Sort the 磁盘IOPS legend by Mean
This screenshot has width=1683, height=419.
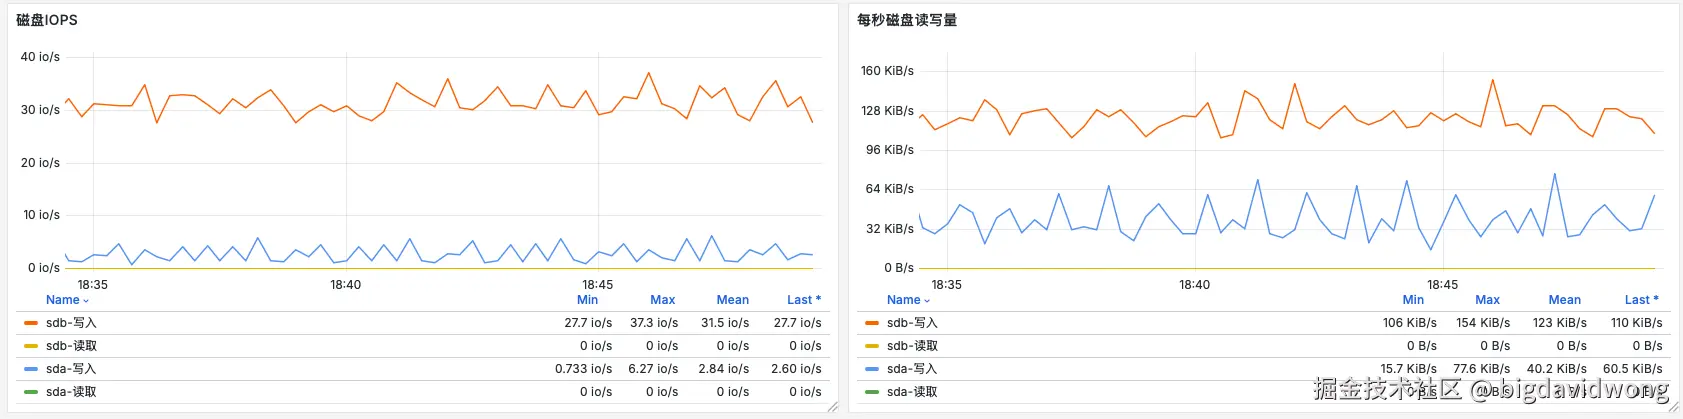(732, 300)
